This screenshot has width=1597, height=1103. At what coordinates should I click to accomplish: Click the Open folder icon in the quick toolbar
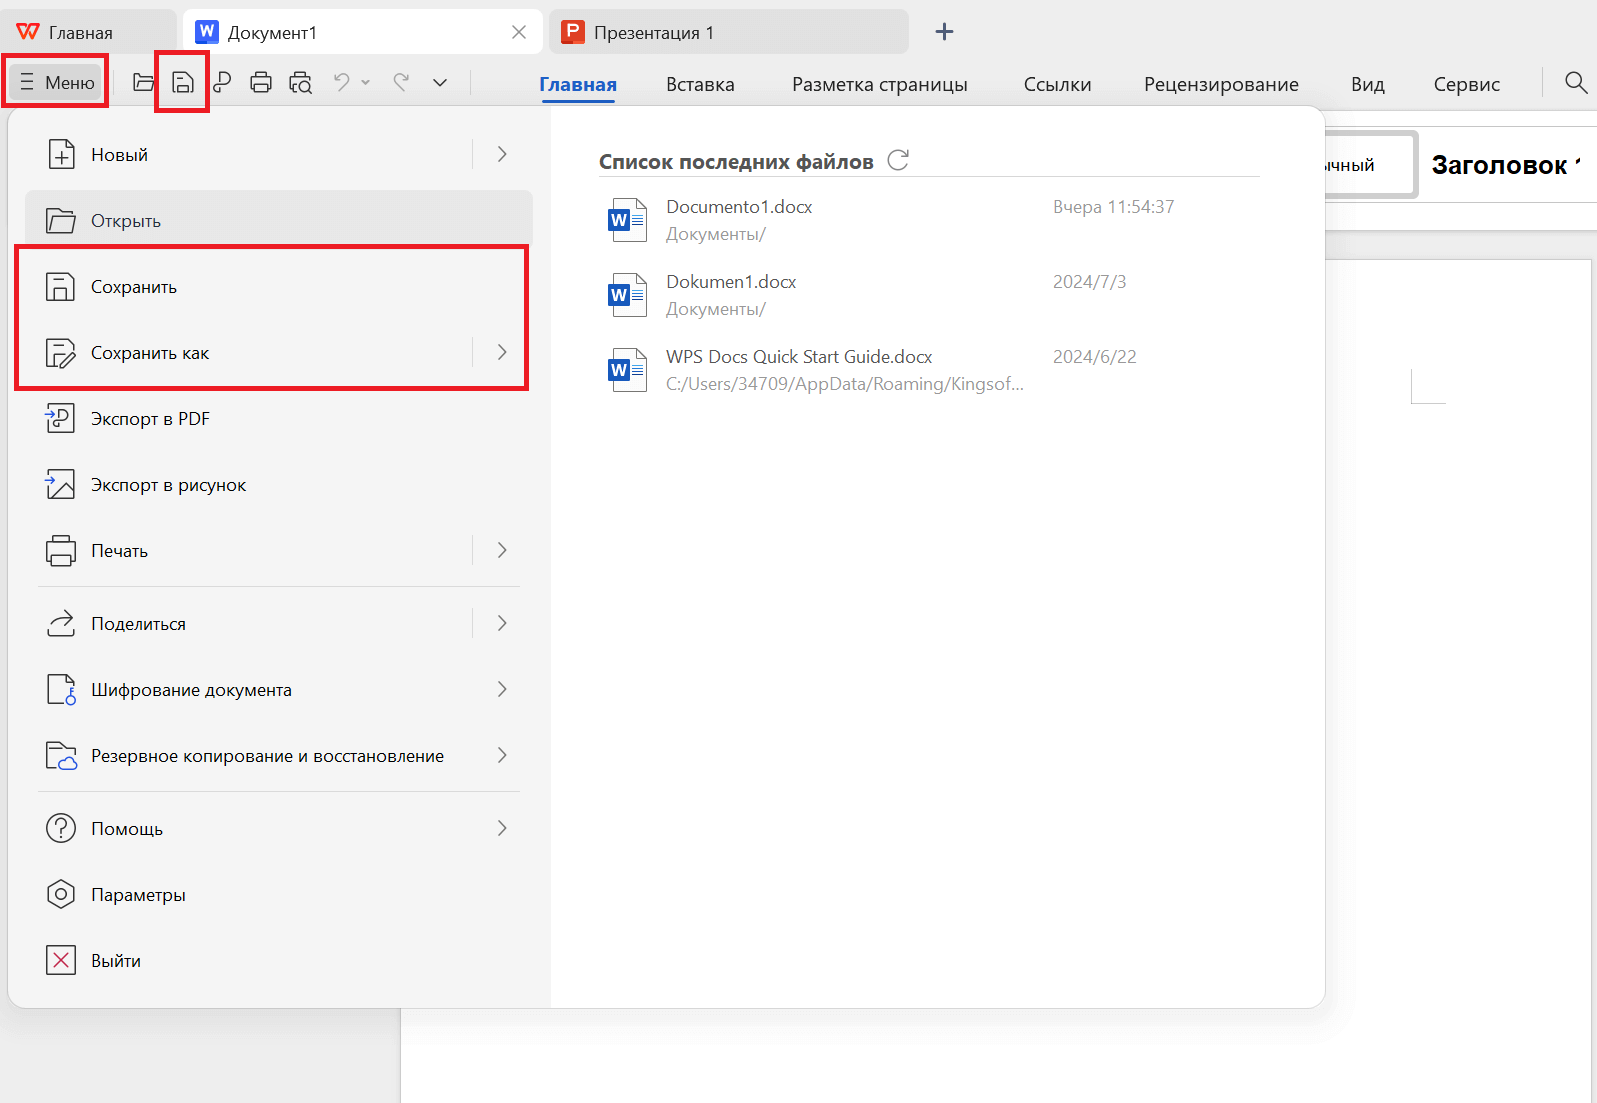coord(143,83)
